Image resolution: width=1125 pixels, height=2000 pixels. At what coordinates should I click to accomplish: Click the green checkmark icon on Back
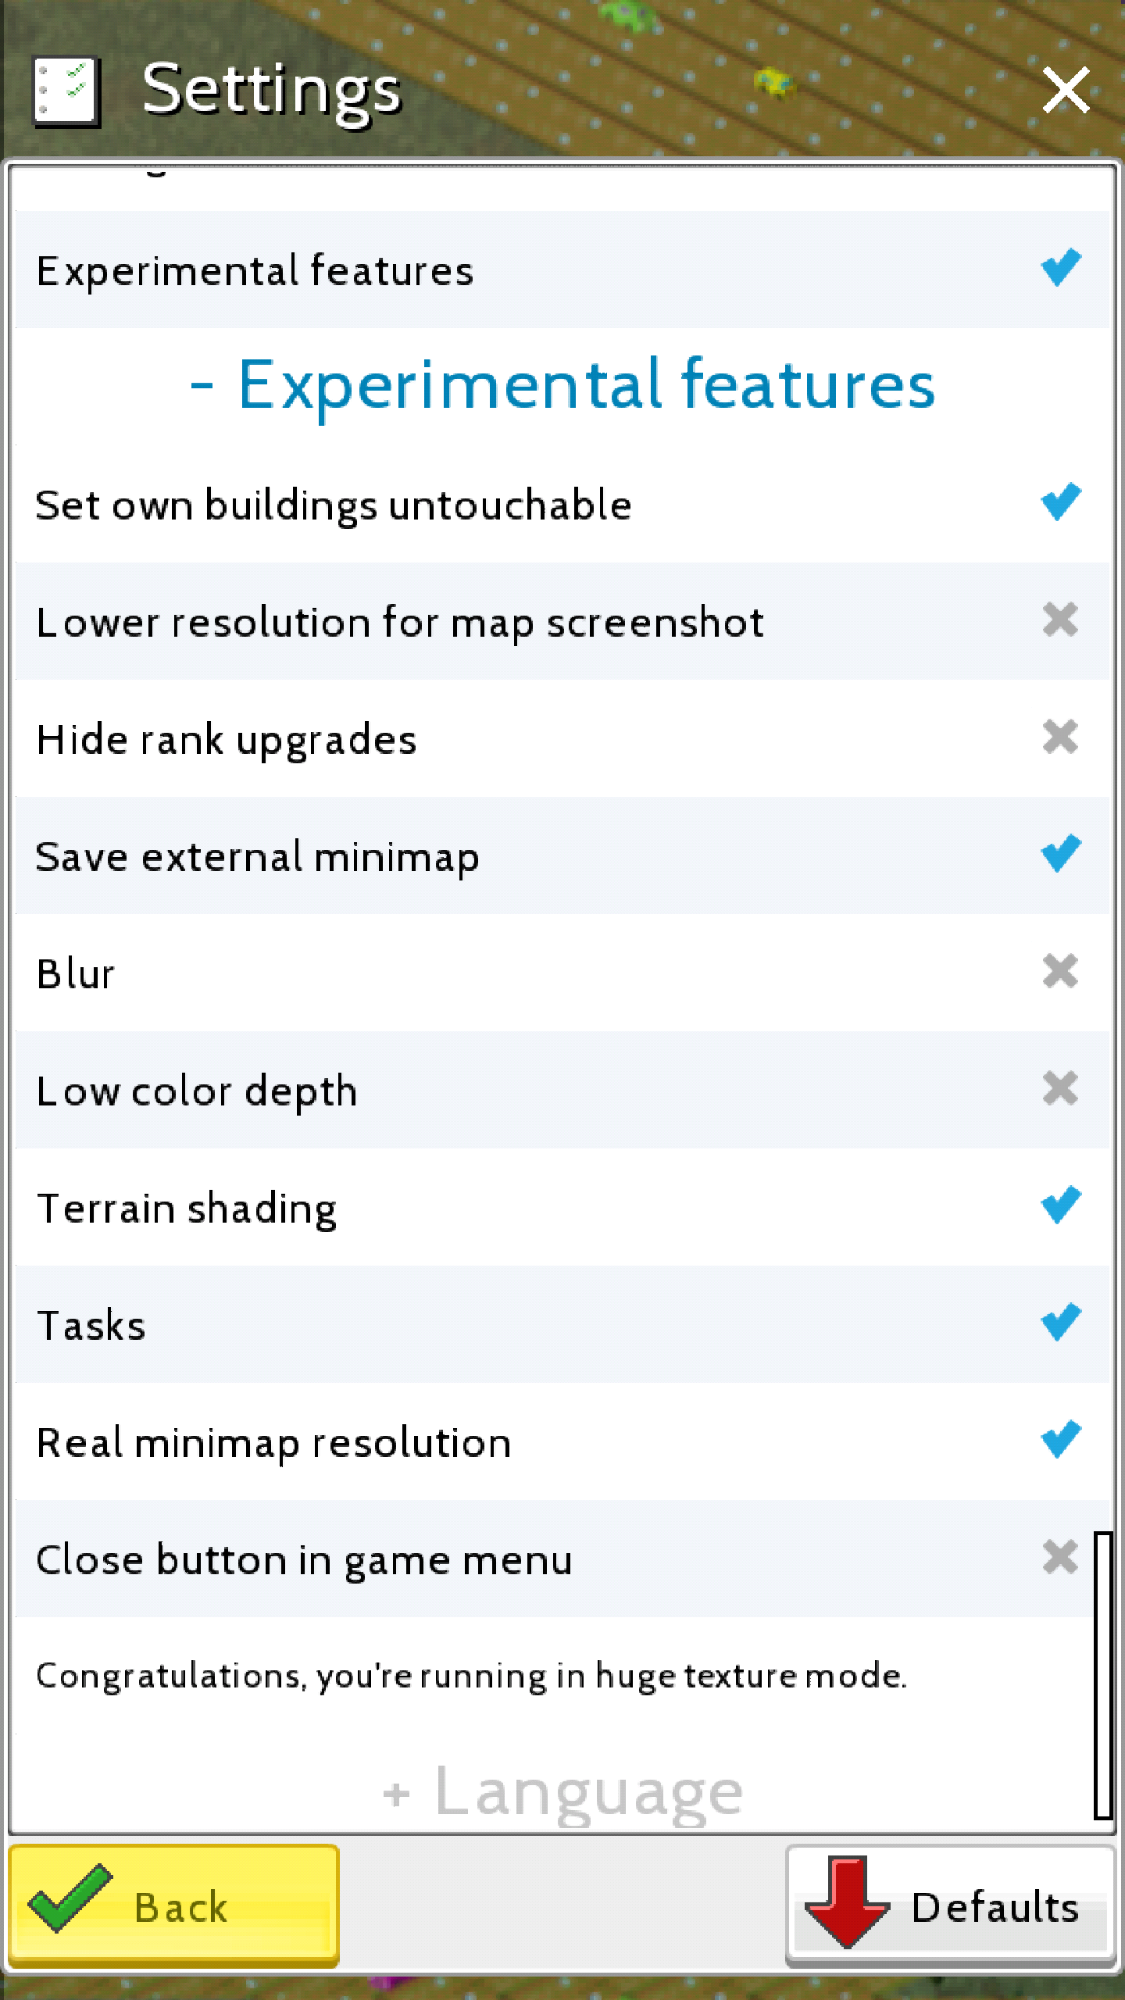point(70,1898)
